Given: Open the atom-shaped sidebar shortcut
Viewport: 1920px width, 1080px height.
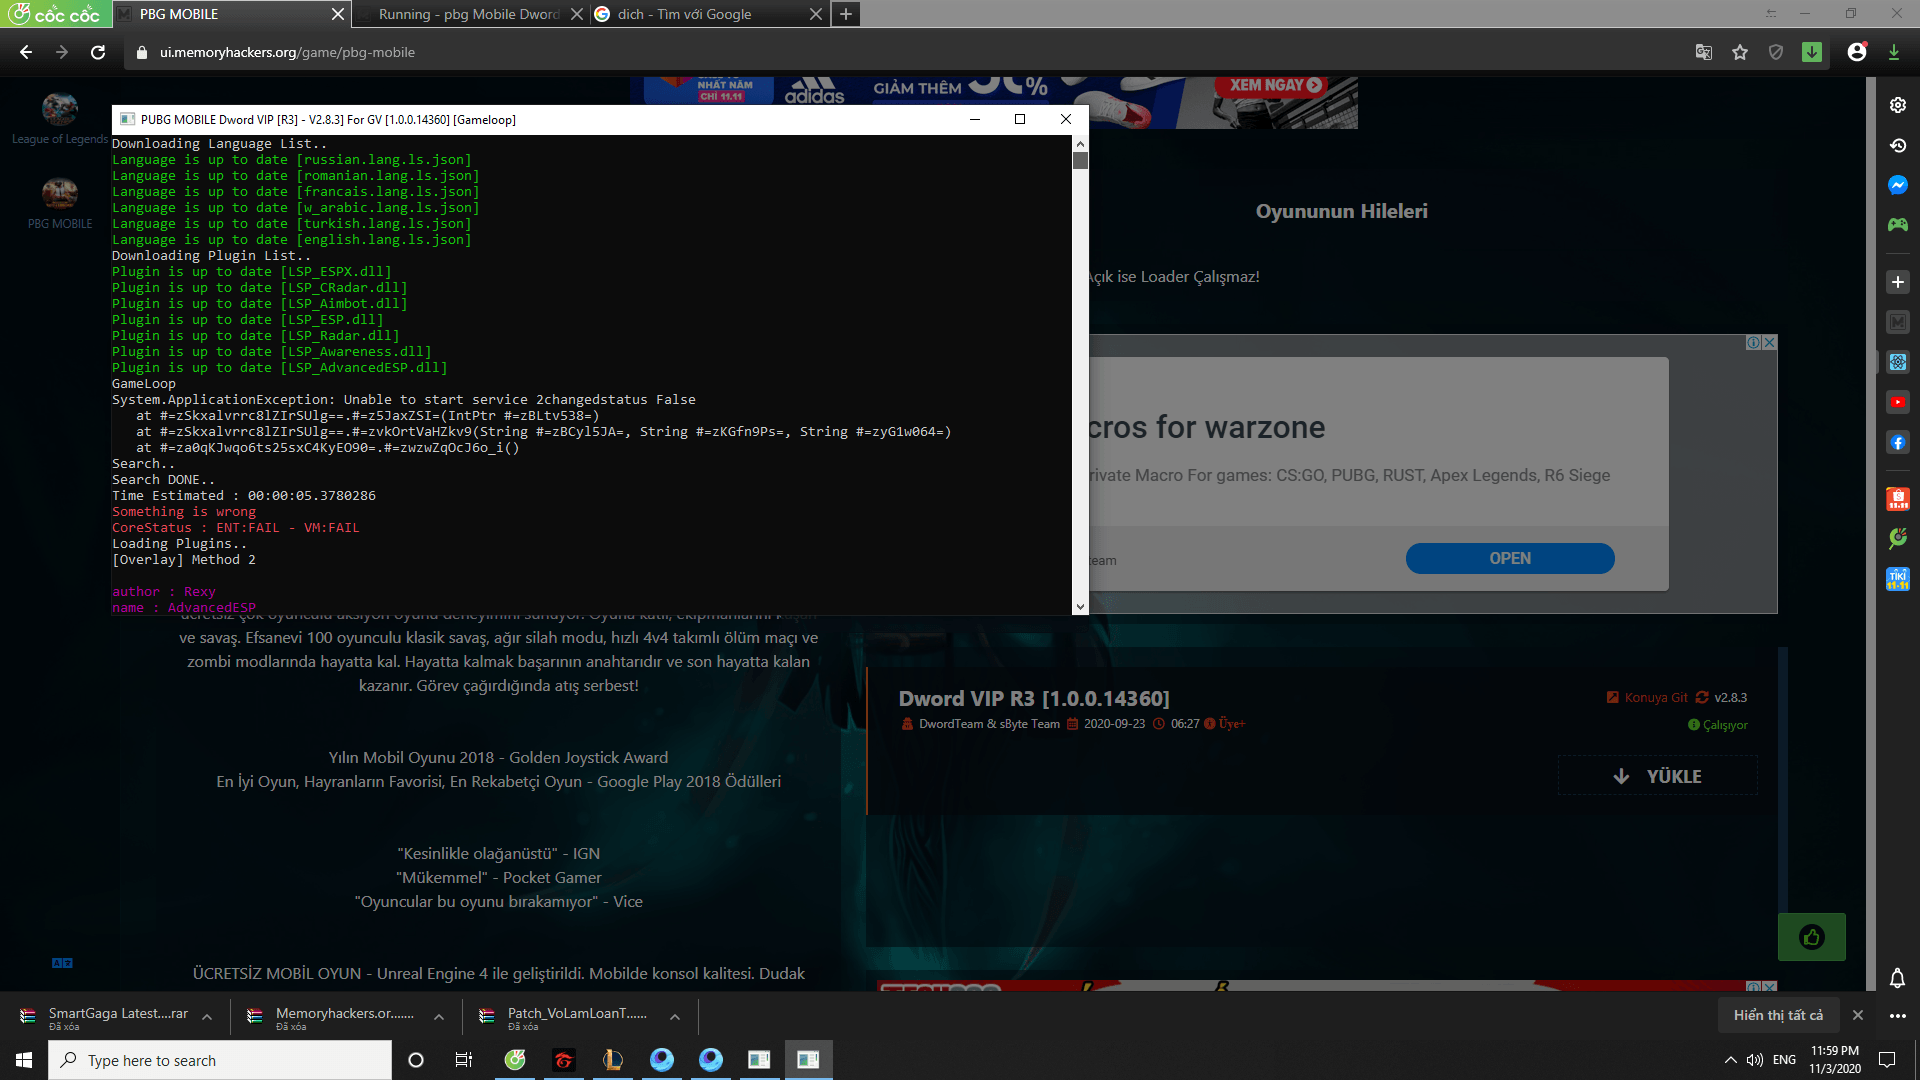Looking at the screenshot, I should pyautogui.click(x=1897, y=362).
